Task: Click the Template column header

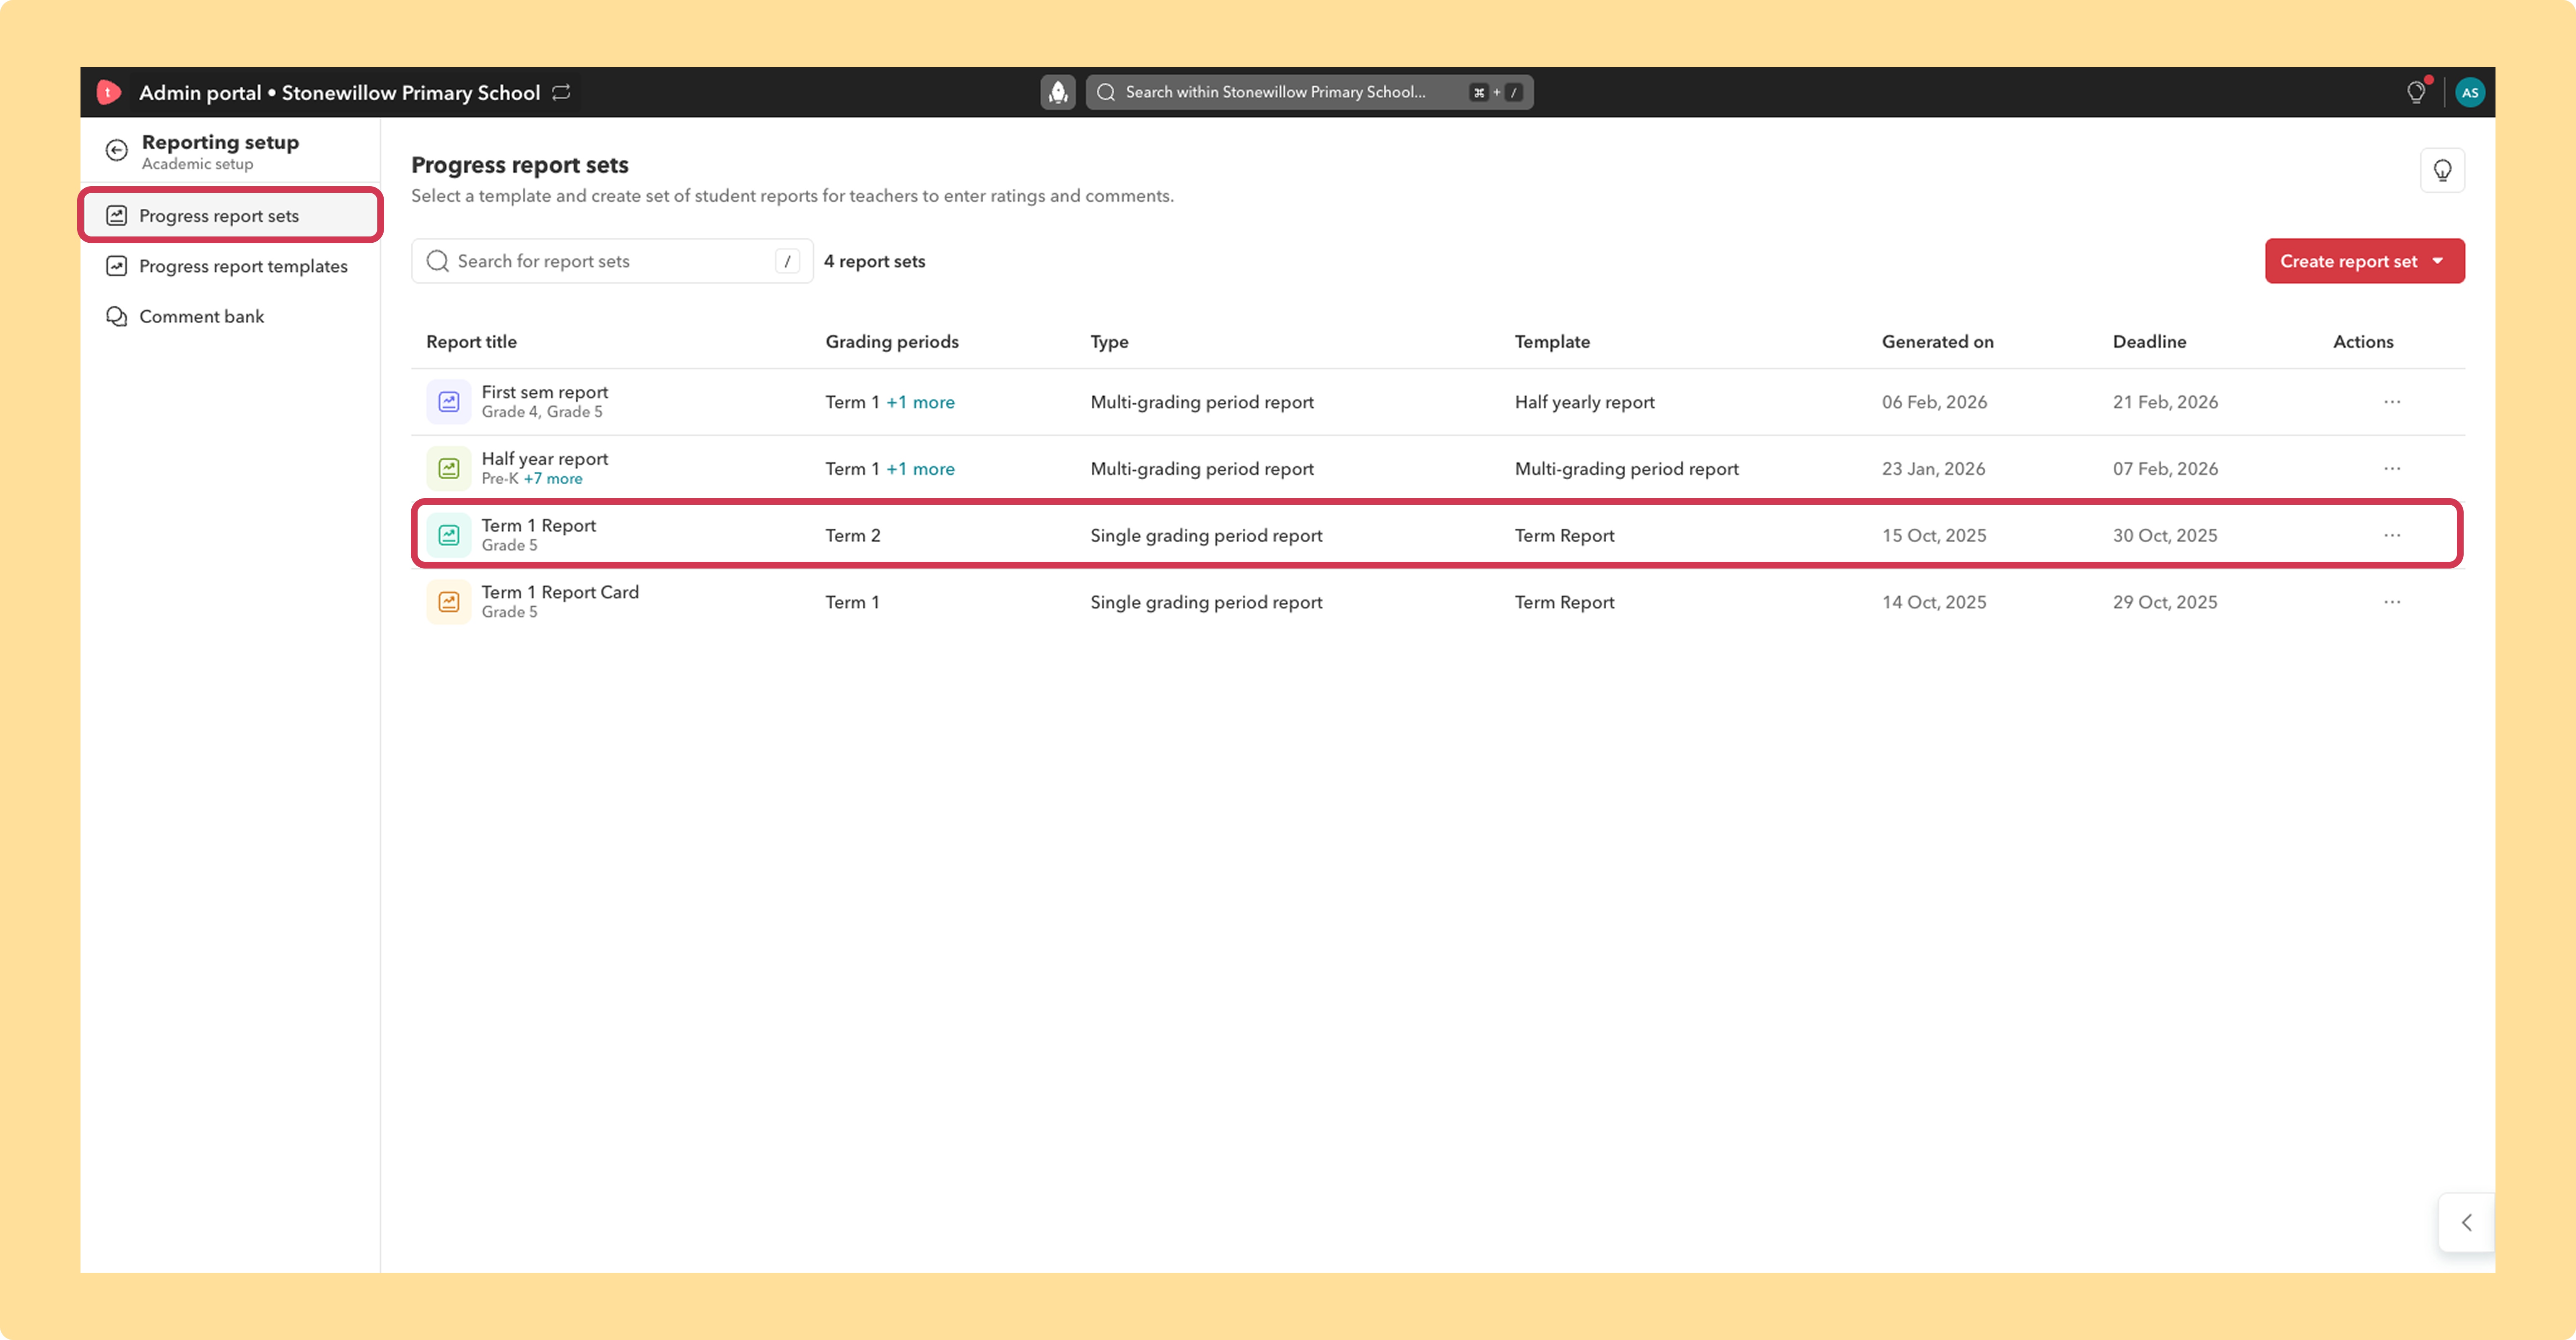Action: 1552,342
